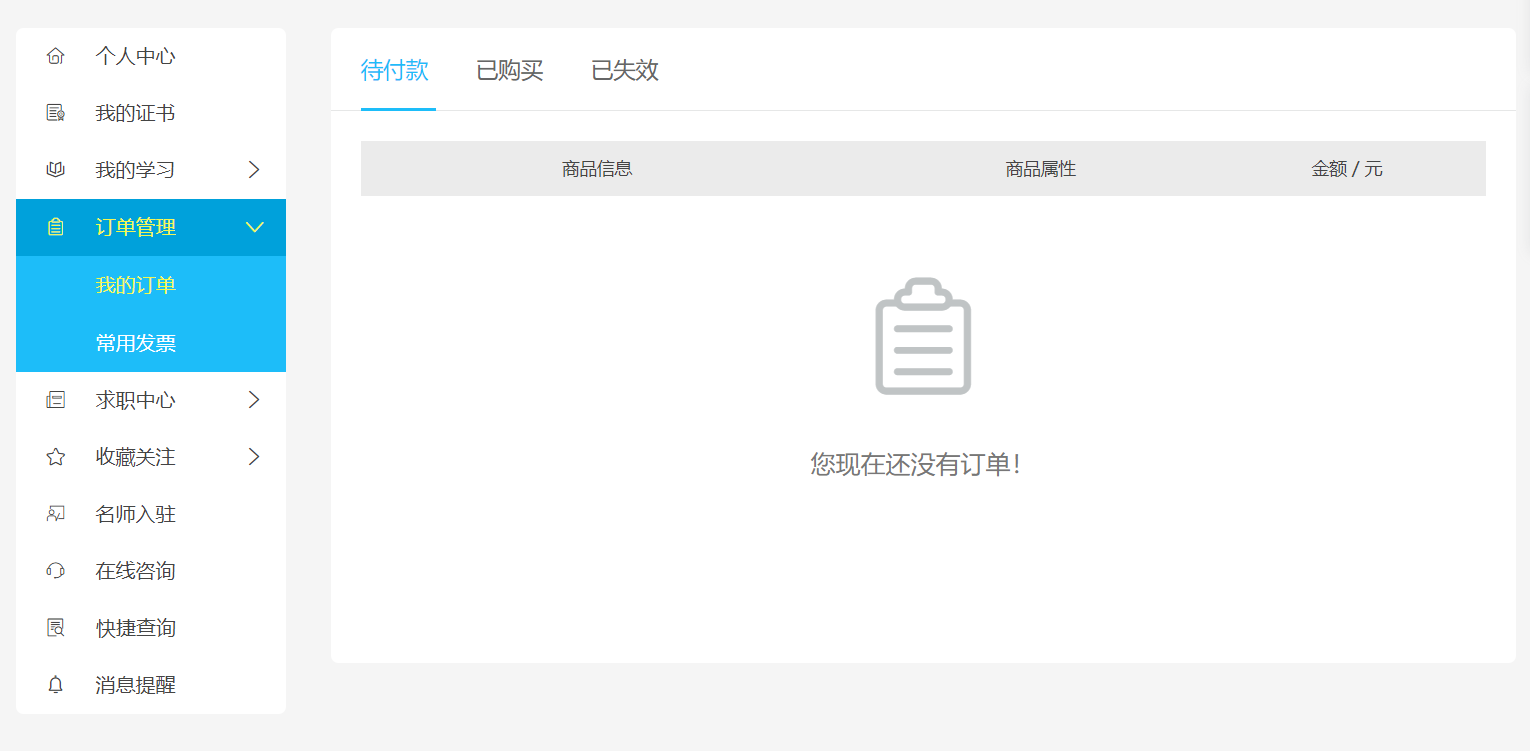Click the star icon beside 收藏关注
The image size is (1530, 751).
(x=56, y=457)
